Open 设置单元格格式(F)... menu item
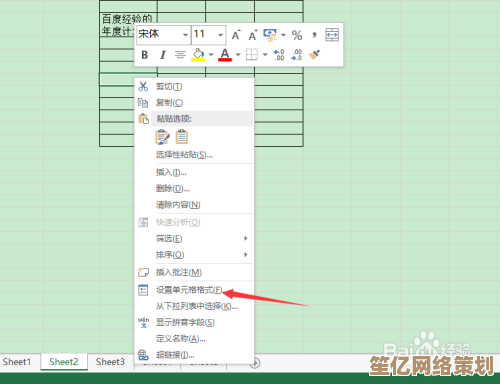This screenshot has height=384, width=500. point(195,290)
